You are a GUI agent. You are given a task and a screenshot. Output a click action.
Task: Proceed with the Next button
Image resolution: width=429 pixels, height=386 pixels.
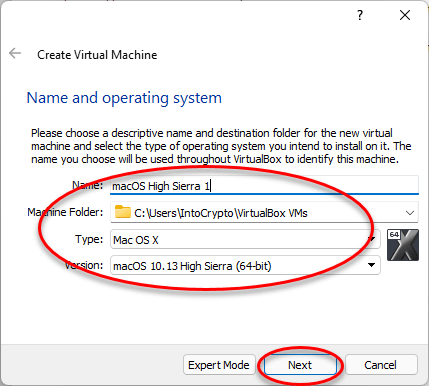point(300,365)
